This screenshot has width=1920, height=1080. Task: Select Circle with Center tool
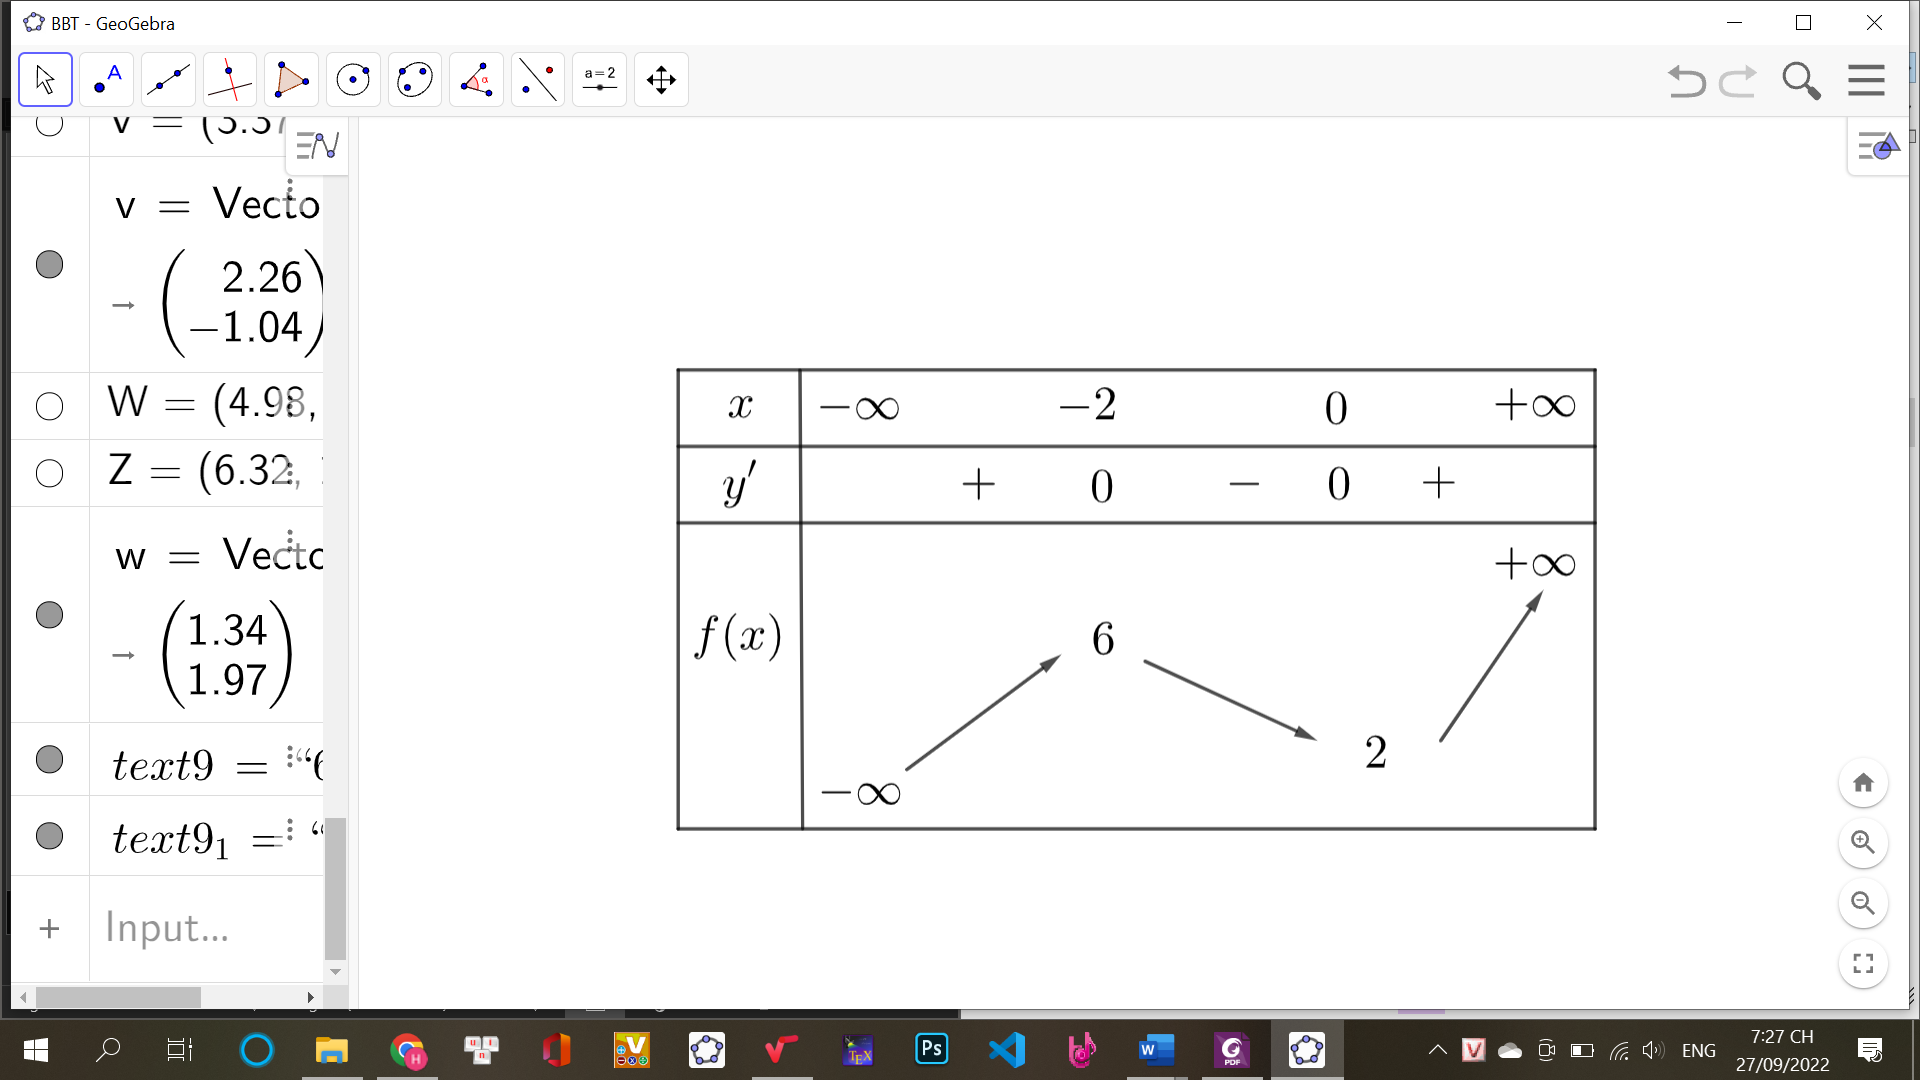click(353, 80)
